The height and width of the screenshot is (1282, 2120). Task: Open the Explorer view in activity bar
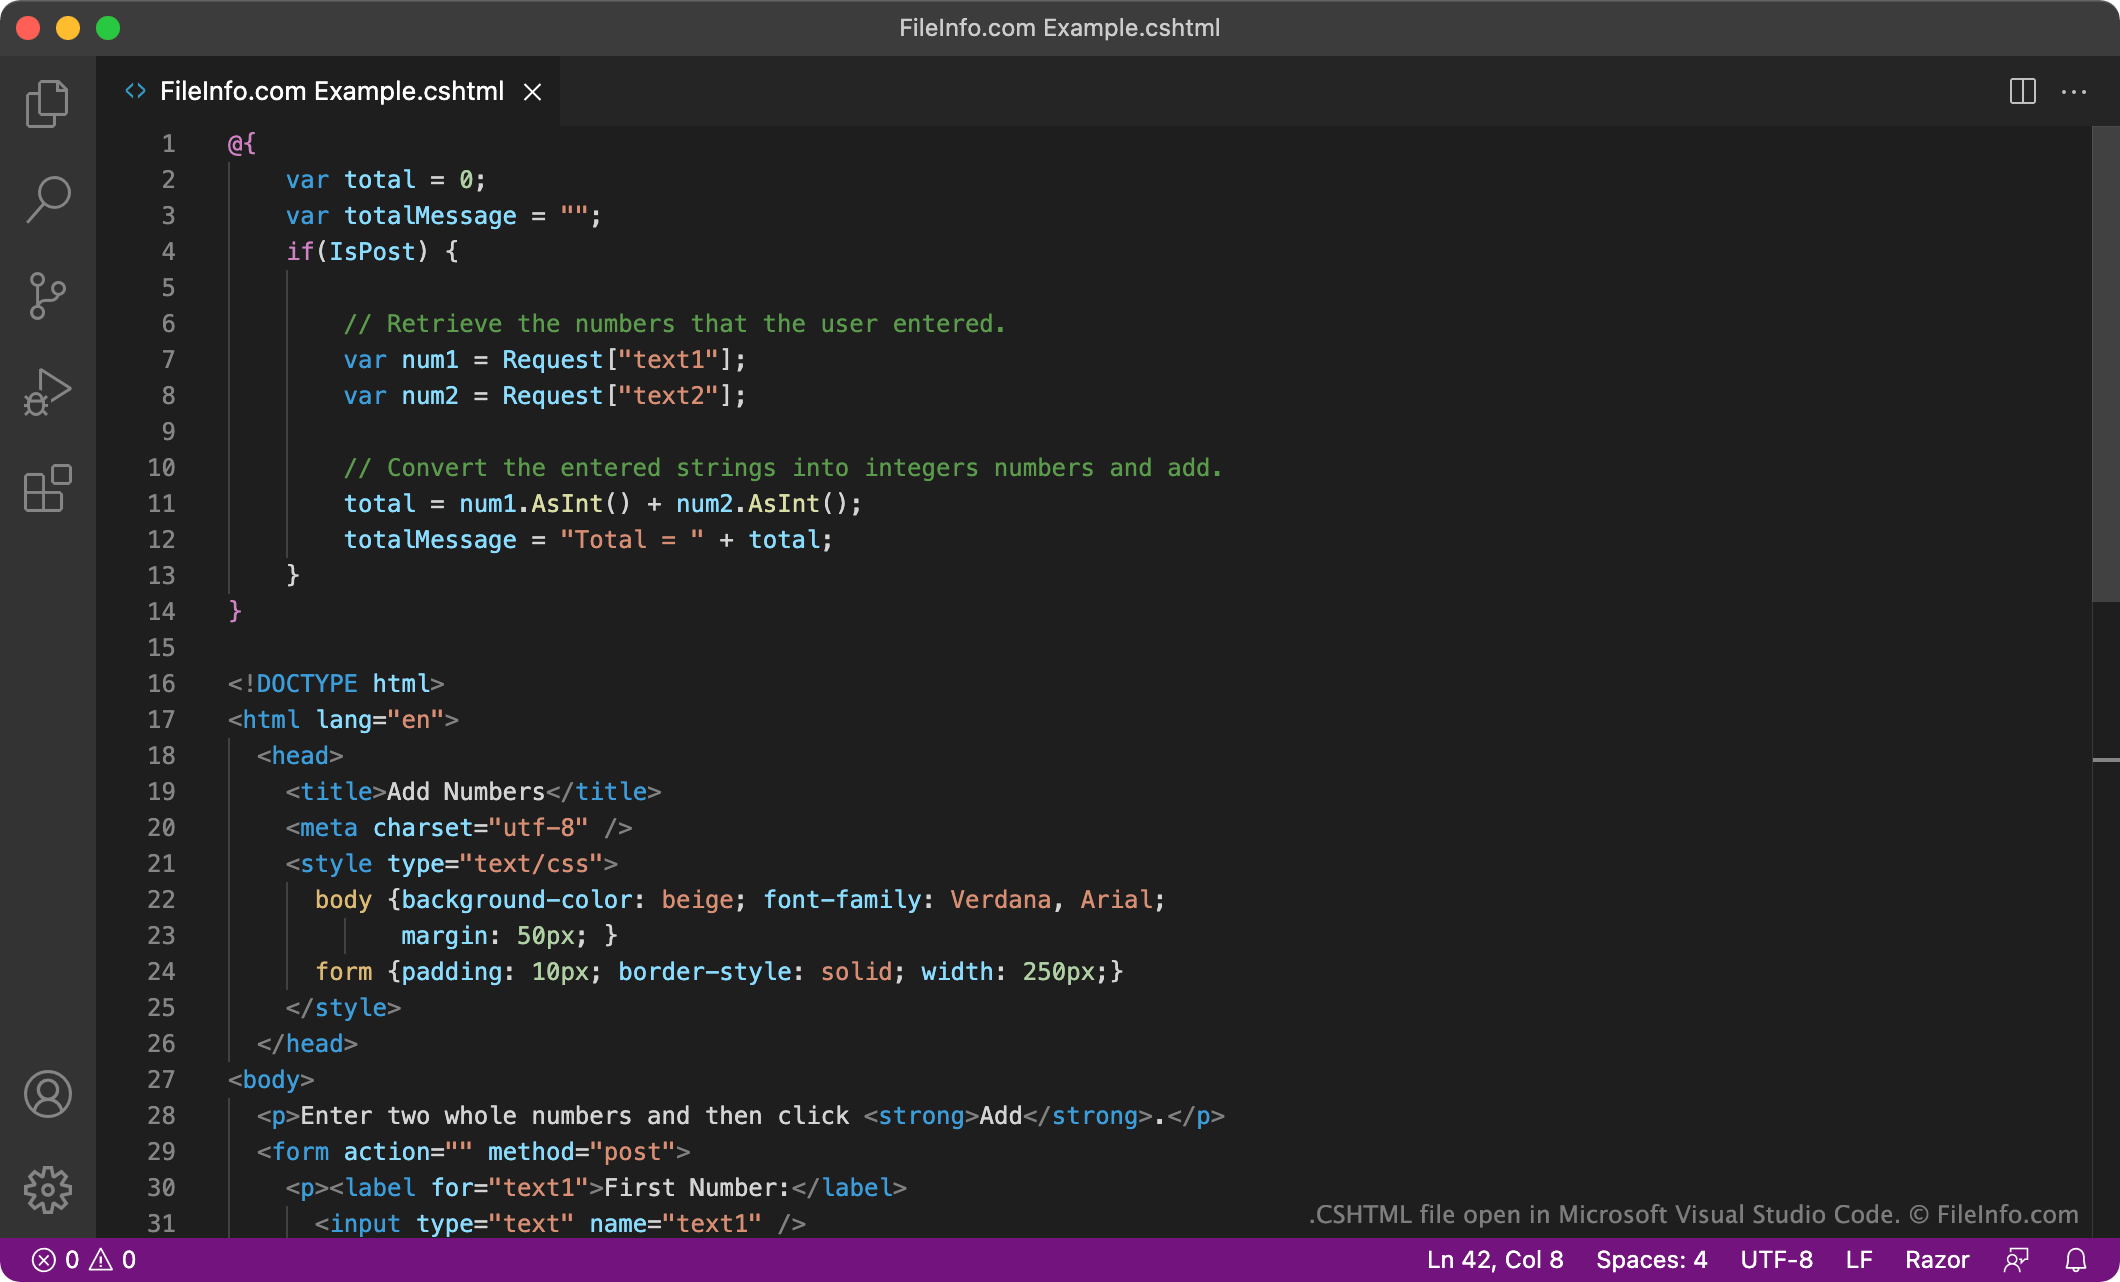pyautogui.click(x=47, y=104)
